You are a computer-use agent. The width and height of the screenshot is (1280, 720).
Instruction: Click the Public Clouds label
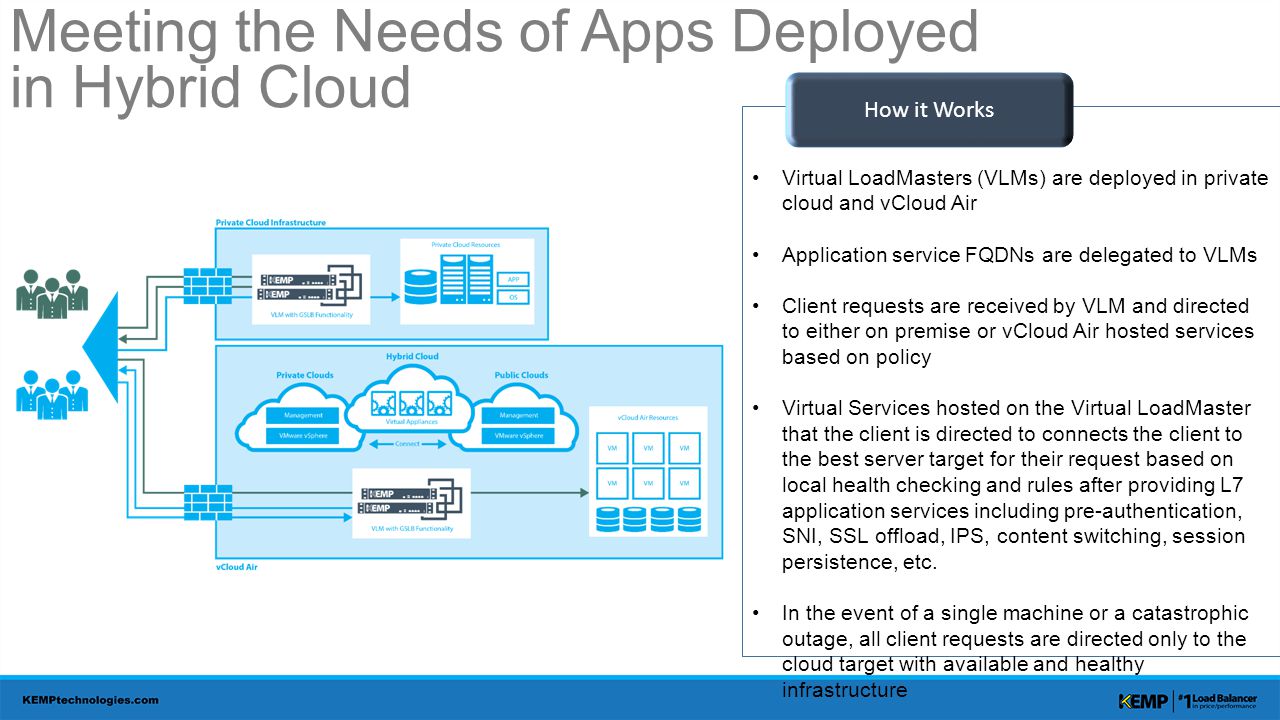click(521, 375)
